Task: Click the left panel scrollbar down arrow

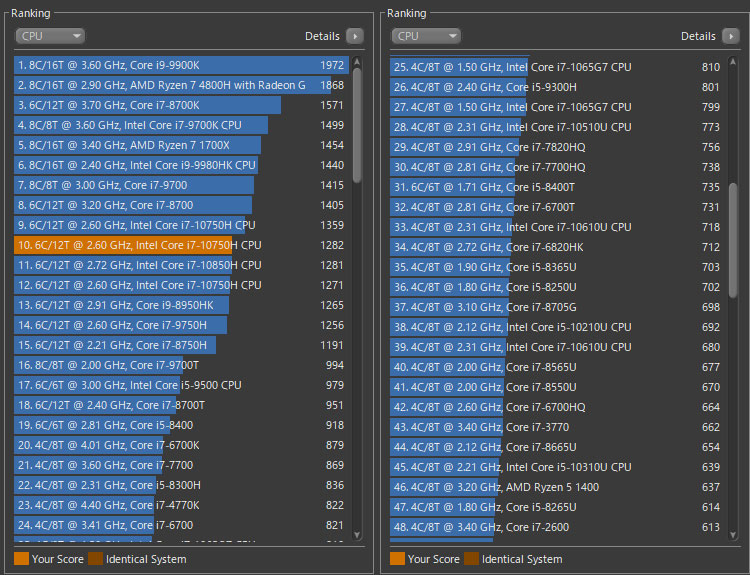Action: [x=357, y=535]
